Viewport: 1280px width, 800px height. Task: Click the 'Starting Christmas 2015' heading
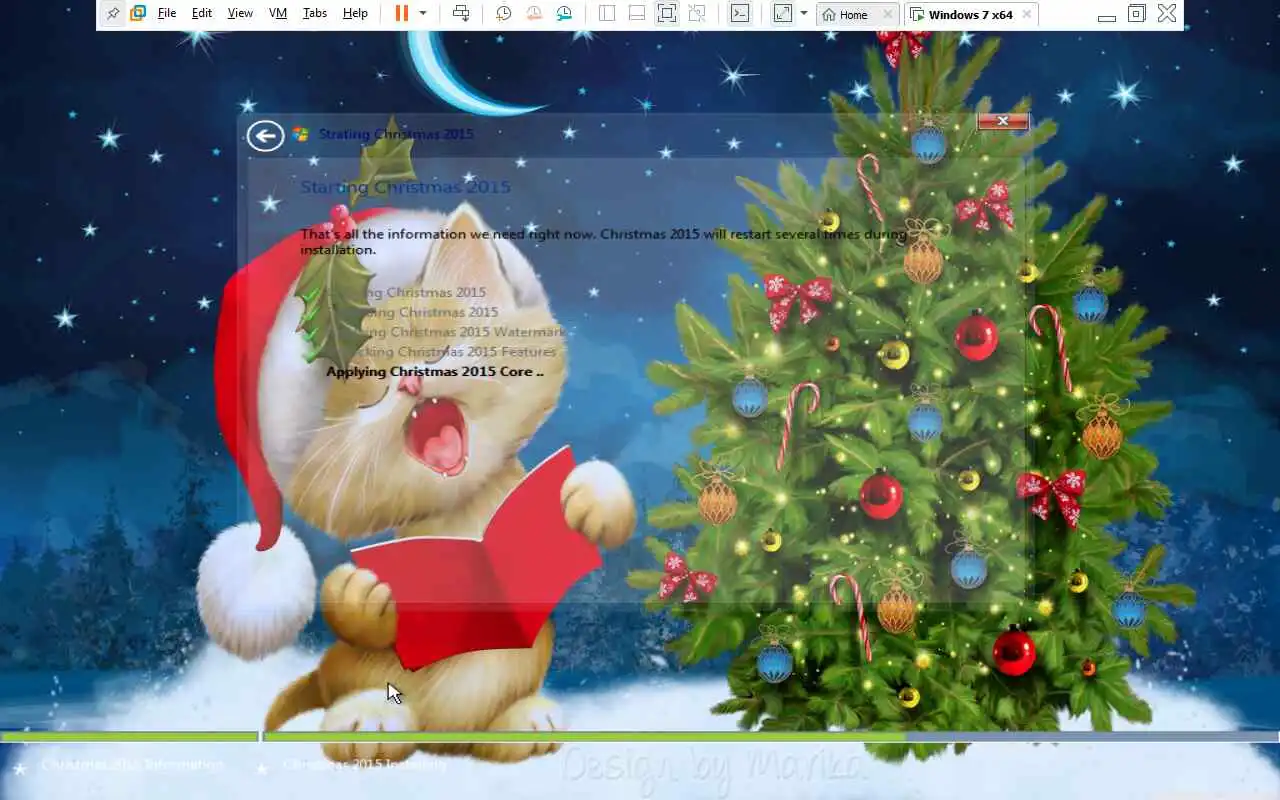coord(405,187)
